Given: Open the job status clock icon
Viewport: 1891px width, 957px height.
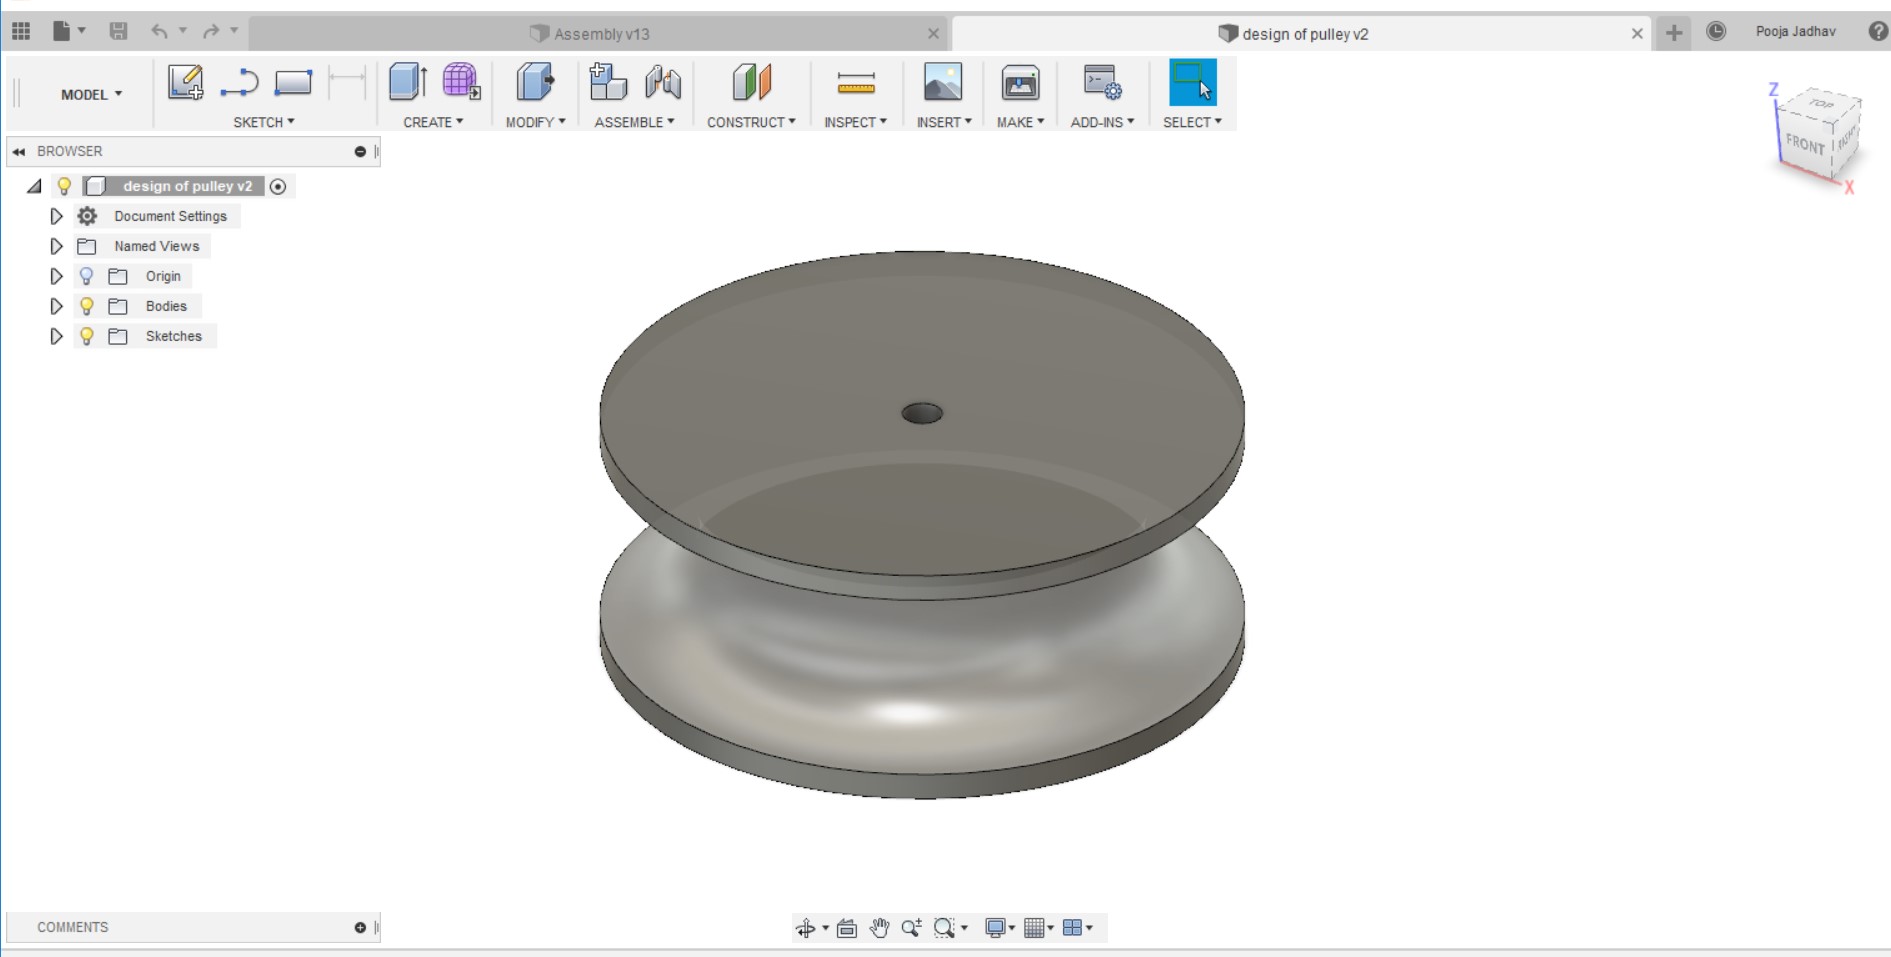Looking at the screenshot, I should (x=1716, y=32).
